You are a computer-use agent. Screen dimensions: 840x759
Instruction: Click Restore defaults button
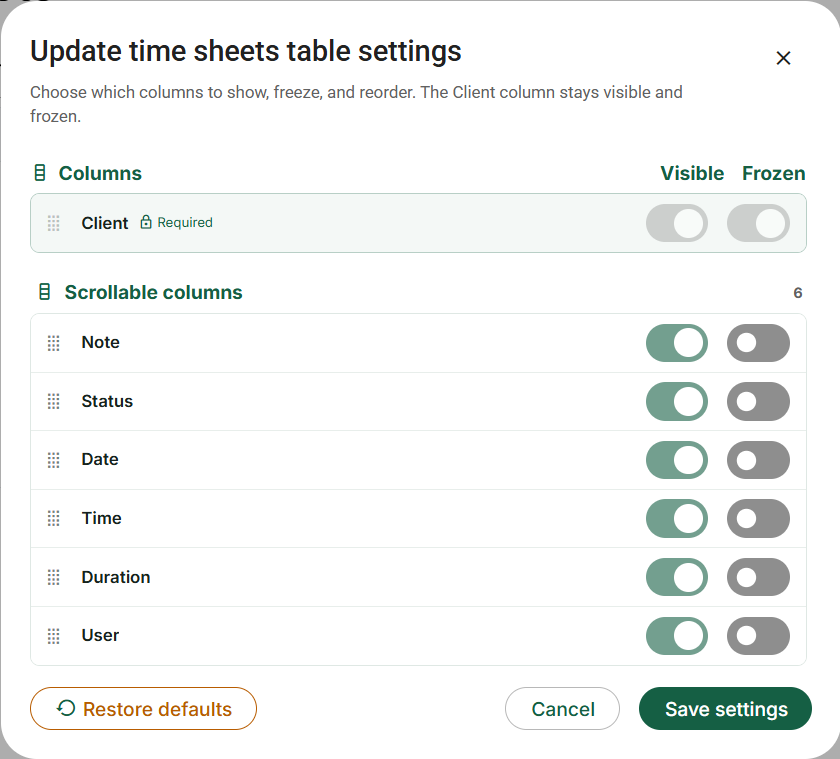(x=144, y=709)
